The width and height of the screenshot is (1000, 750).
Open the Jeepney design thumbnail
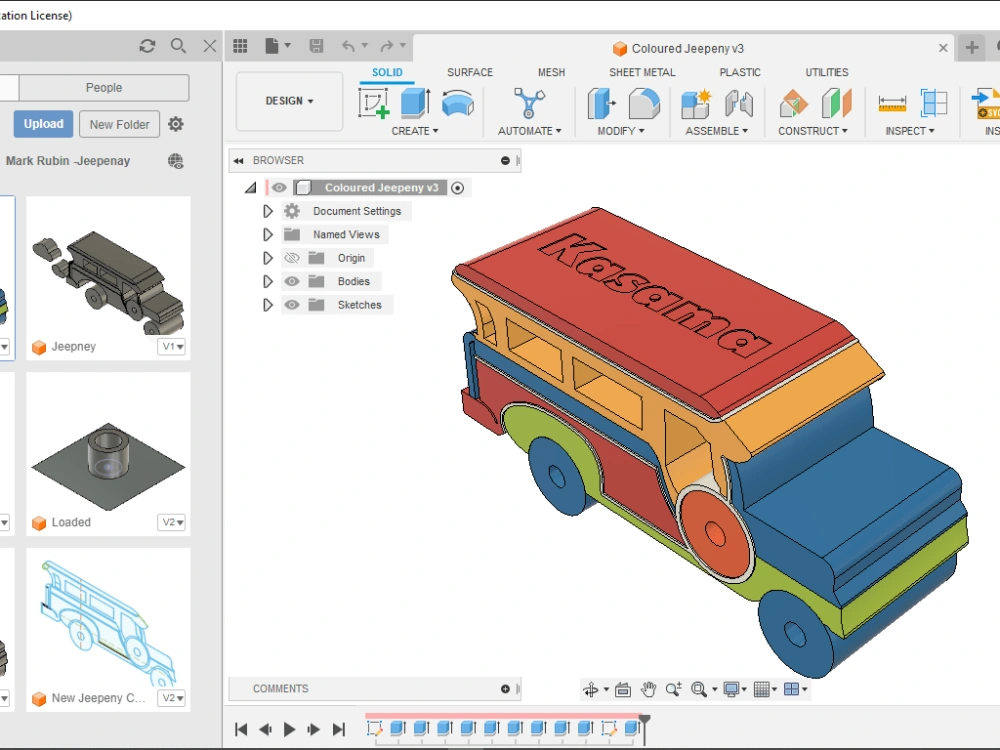pos(108,278)
